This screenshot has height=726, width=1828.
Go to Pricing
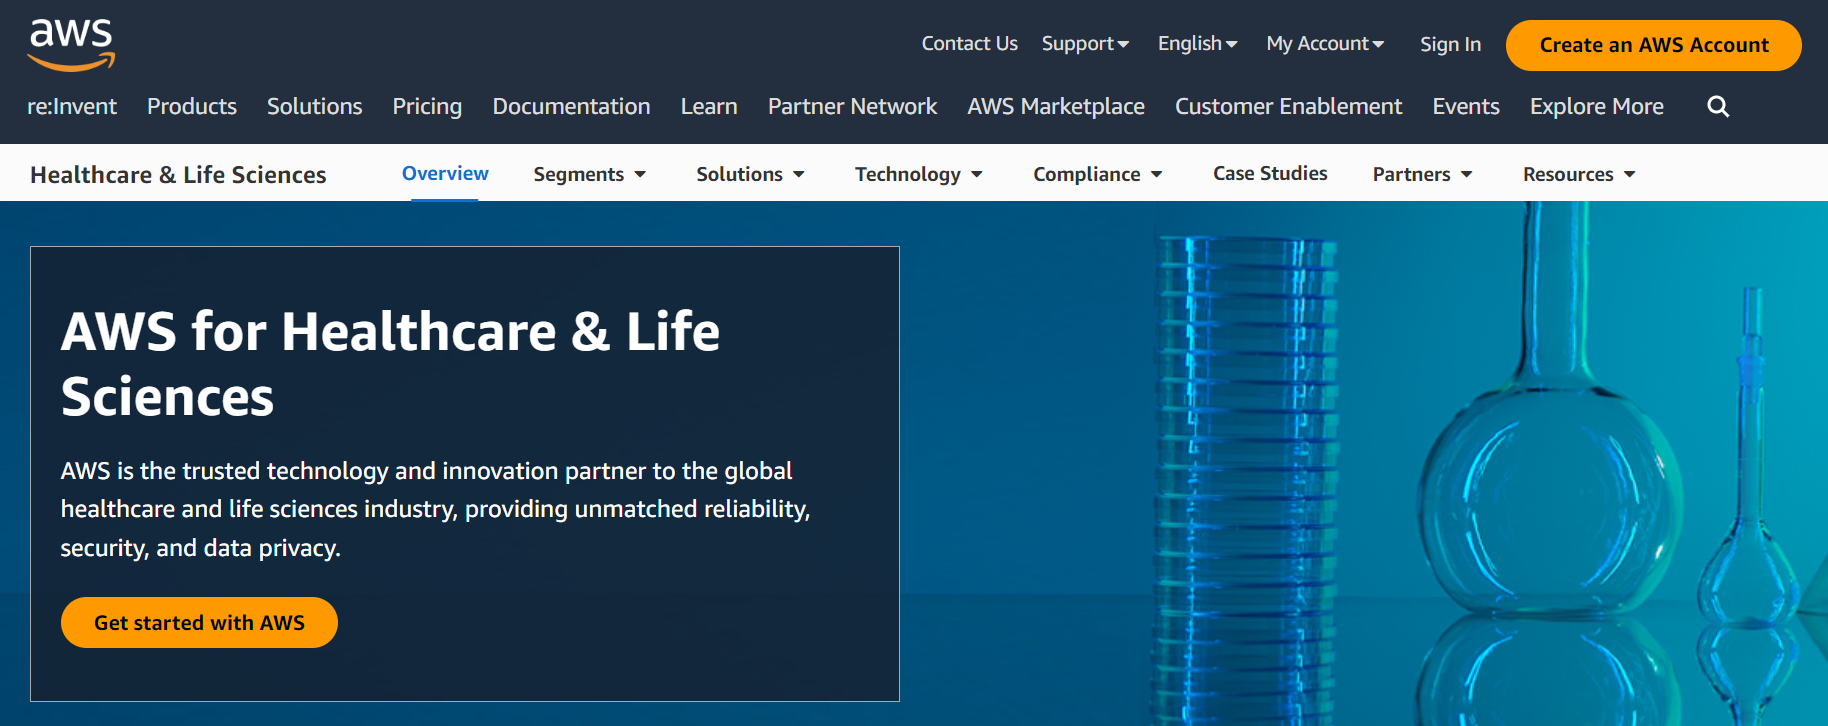coord(427,106)
